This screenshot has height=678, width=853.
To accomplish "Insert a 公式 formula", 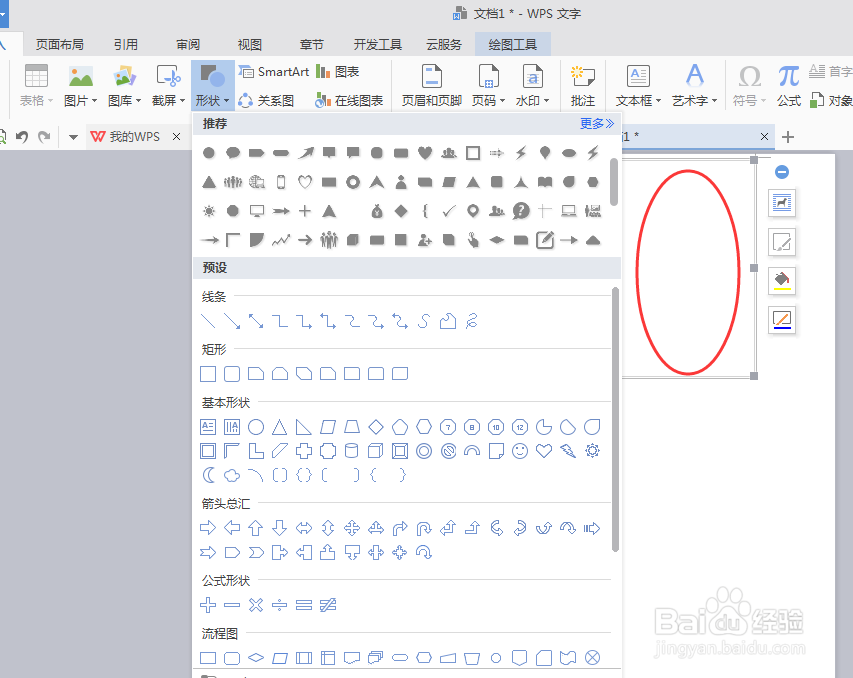I will (x=789, y=85).
